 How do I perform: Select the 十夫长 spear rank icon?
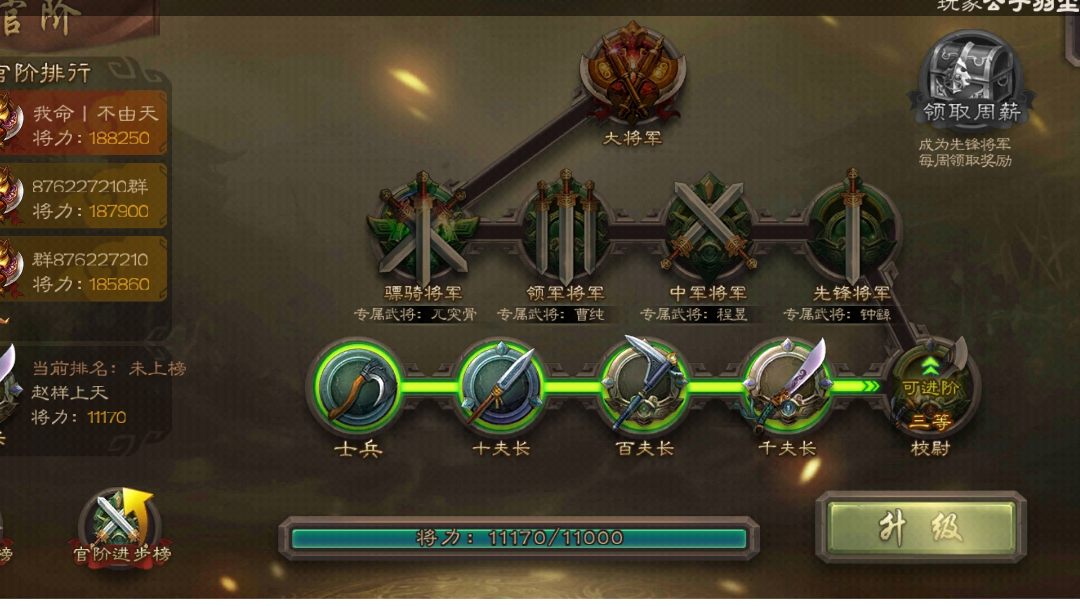tap(501, 386)
